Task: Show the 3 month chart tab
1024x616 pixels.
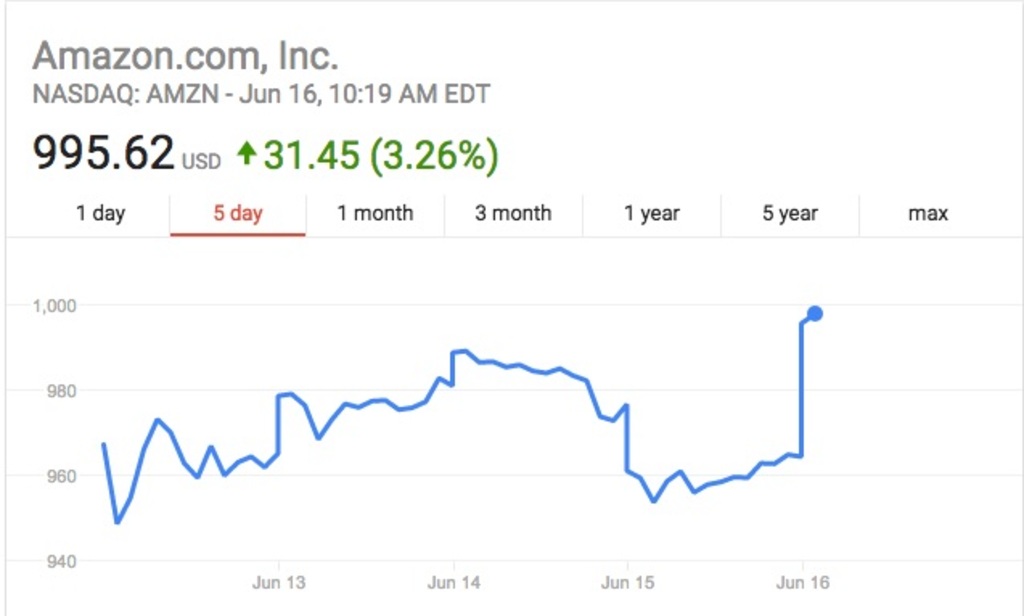Action: (x=513, y=213)
